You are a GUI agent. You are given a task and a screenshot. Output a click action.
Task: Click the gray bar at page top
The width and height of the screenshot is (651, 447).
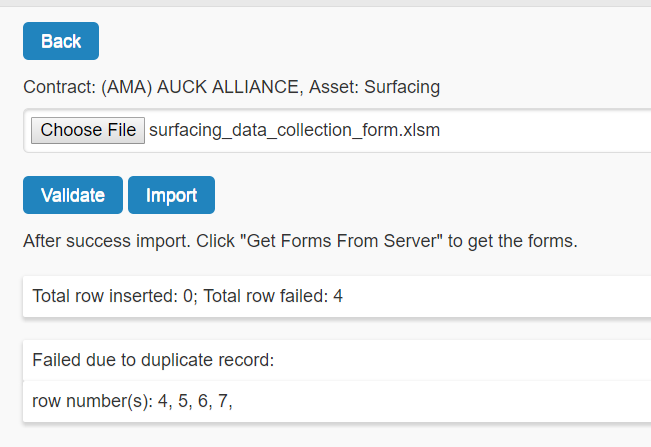tap(325, 3)
